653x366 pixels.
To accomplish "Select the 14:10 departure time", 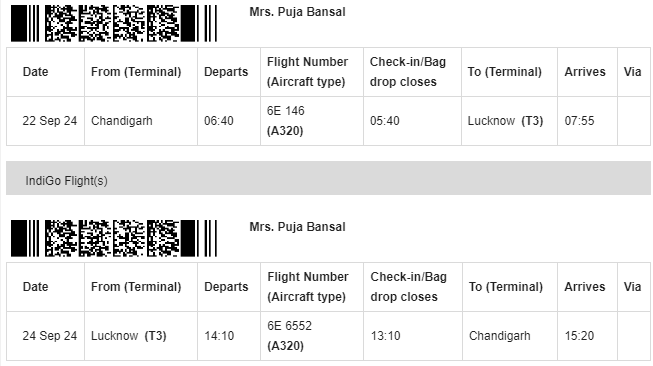I will click(x=219, y=336).
